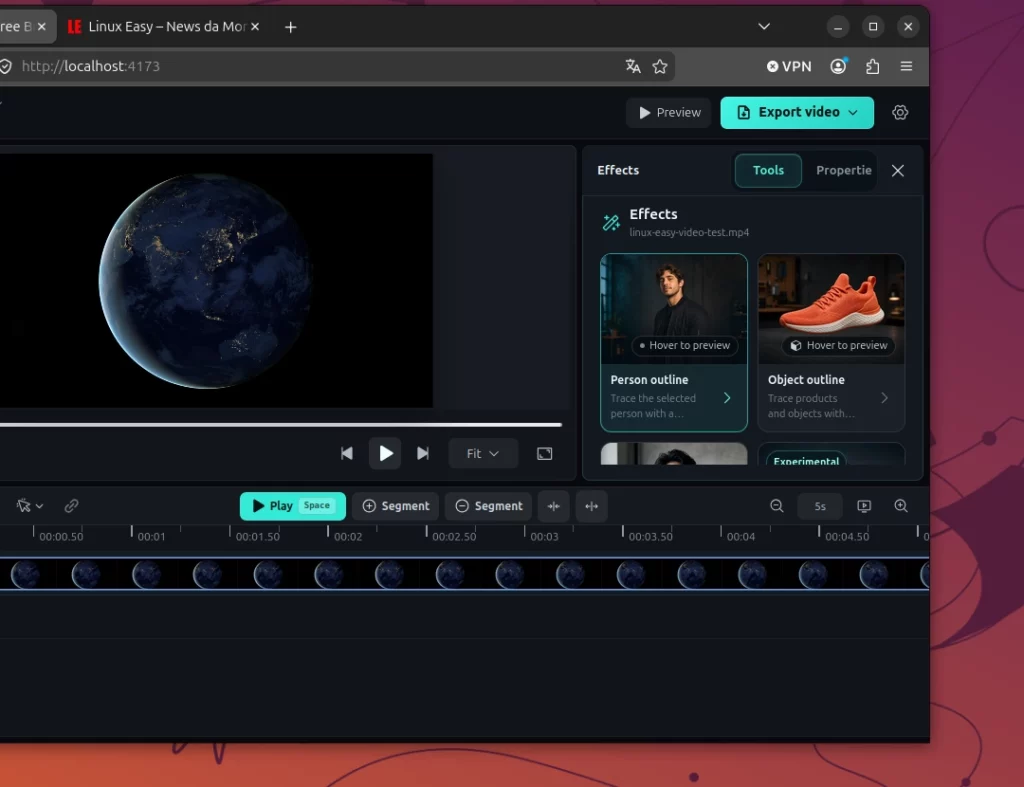Click the site security shield icon
Screen dimensions: 1024x787
click(x=6, y=66)
